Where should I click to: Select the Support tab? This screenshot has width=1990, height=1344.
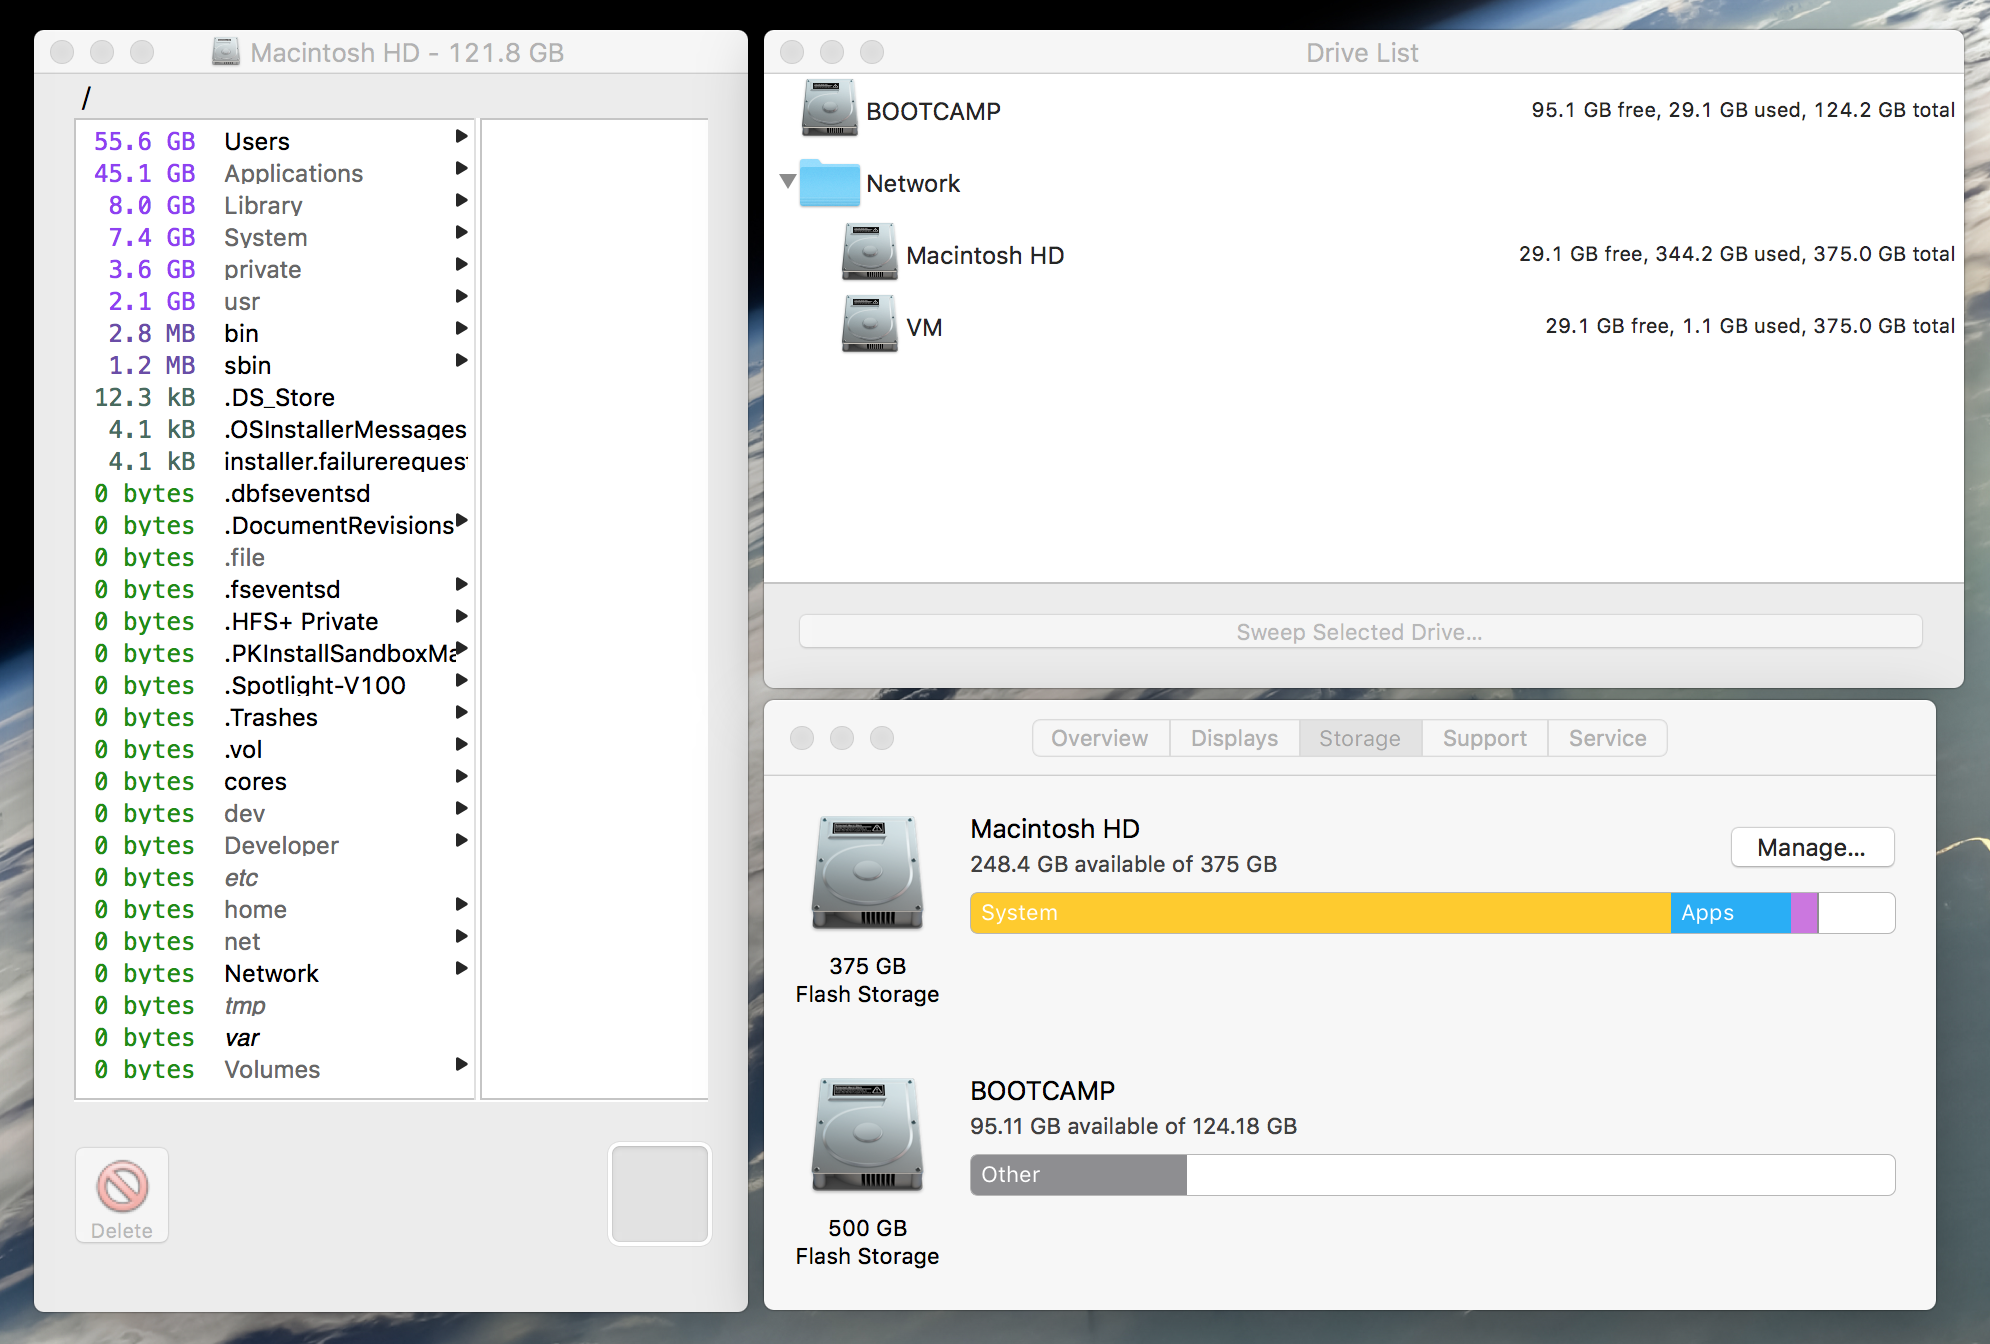(x=1484, y=738)
